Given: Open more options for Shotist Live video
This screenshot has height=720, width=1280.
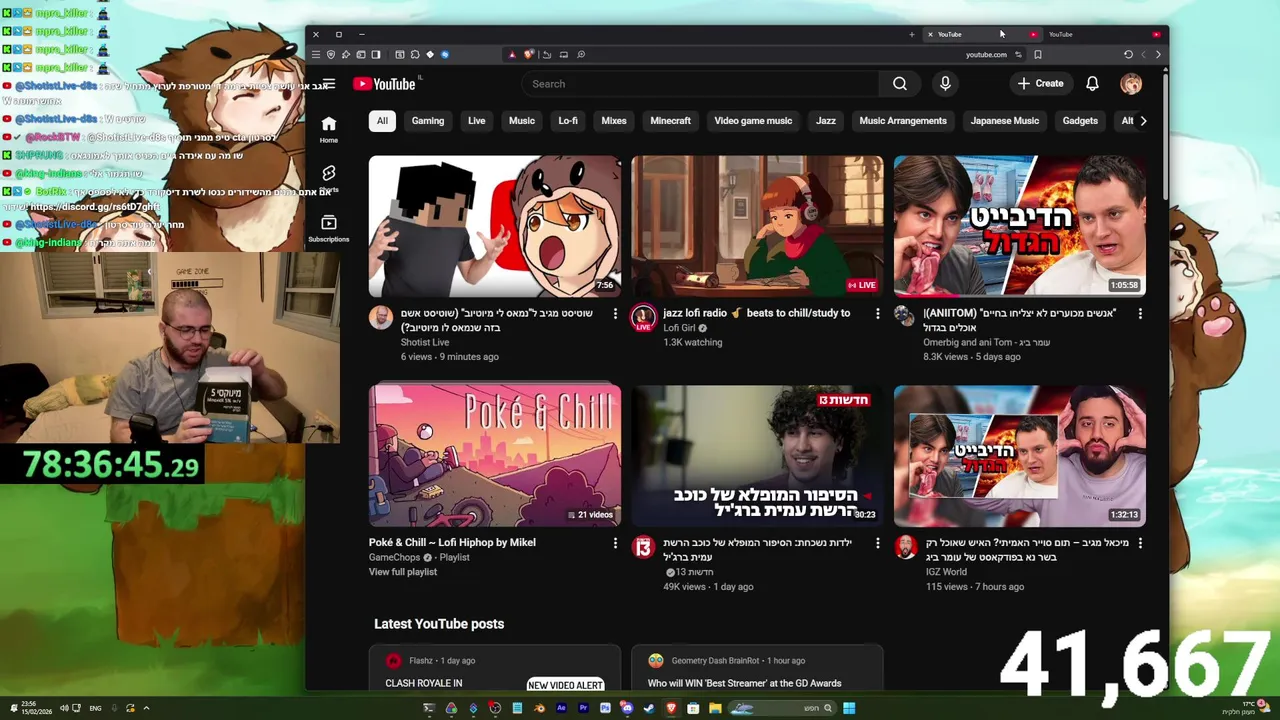Looking at the screenshot, I should [x=615, y=314].
